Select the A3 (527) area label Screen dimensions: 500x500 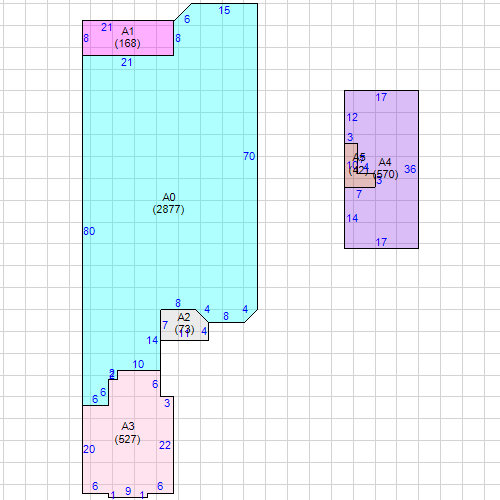coord(127,433)
